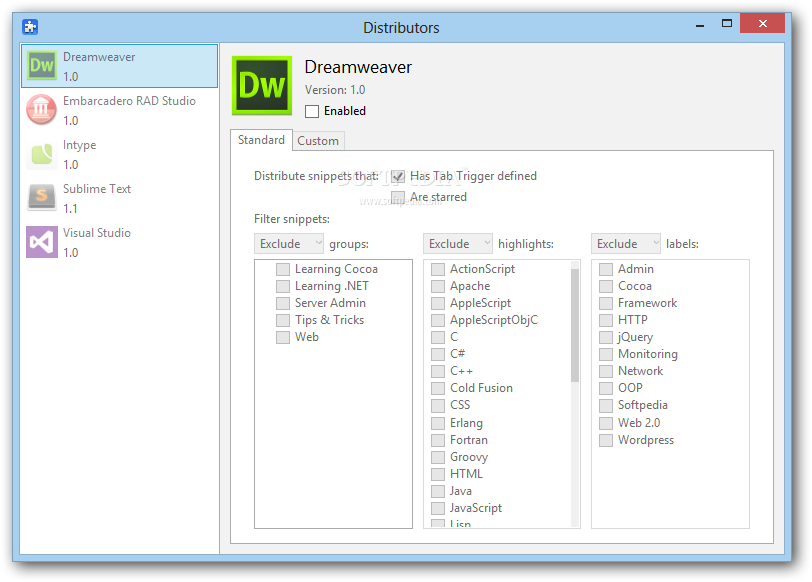Switch to the Custom tab
Screen dimensions: 812x582
(318, 141)
